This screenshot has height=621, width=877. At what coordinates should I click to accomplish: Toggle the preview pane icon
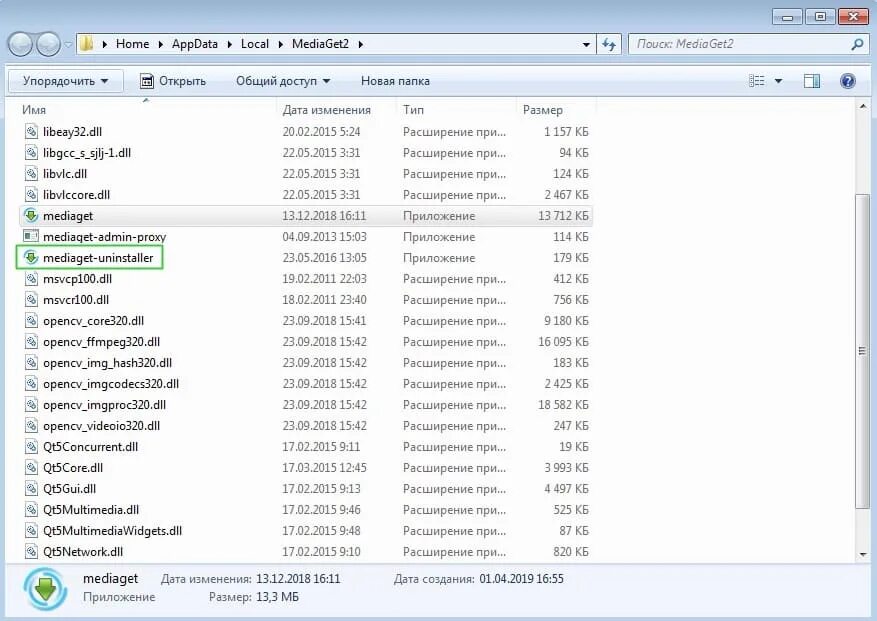812,81
